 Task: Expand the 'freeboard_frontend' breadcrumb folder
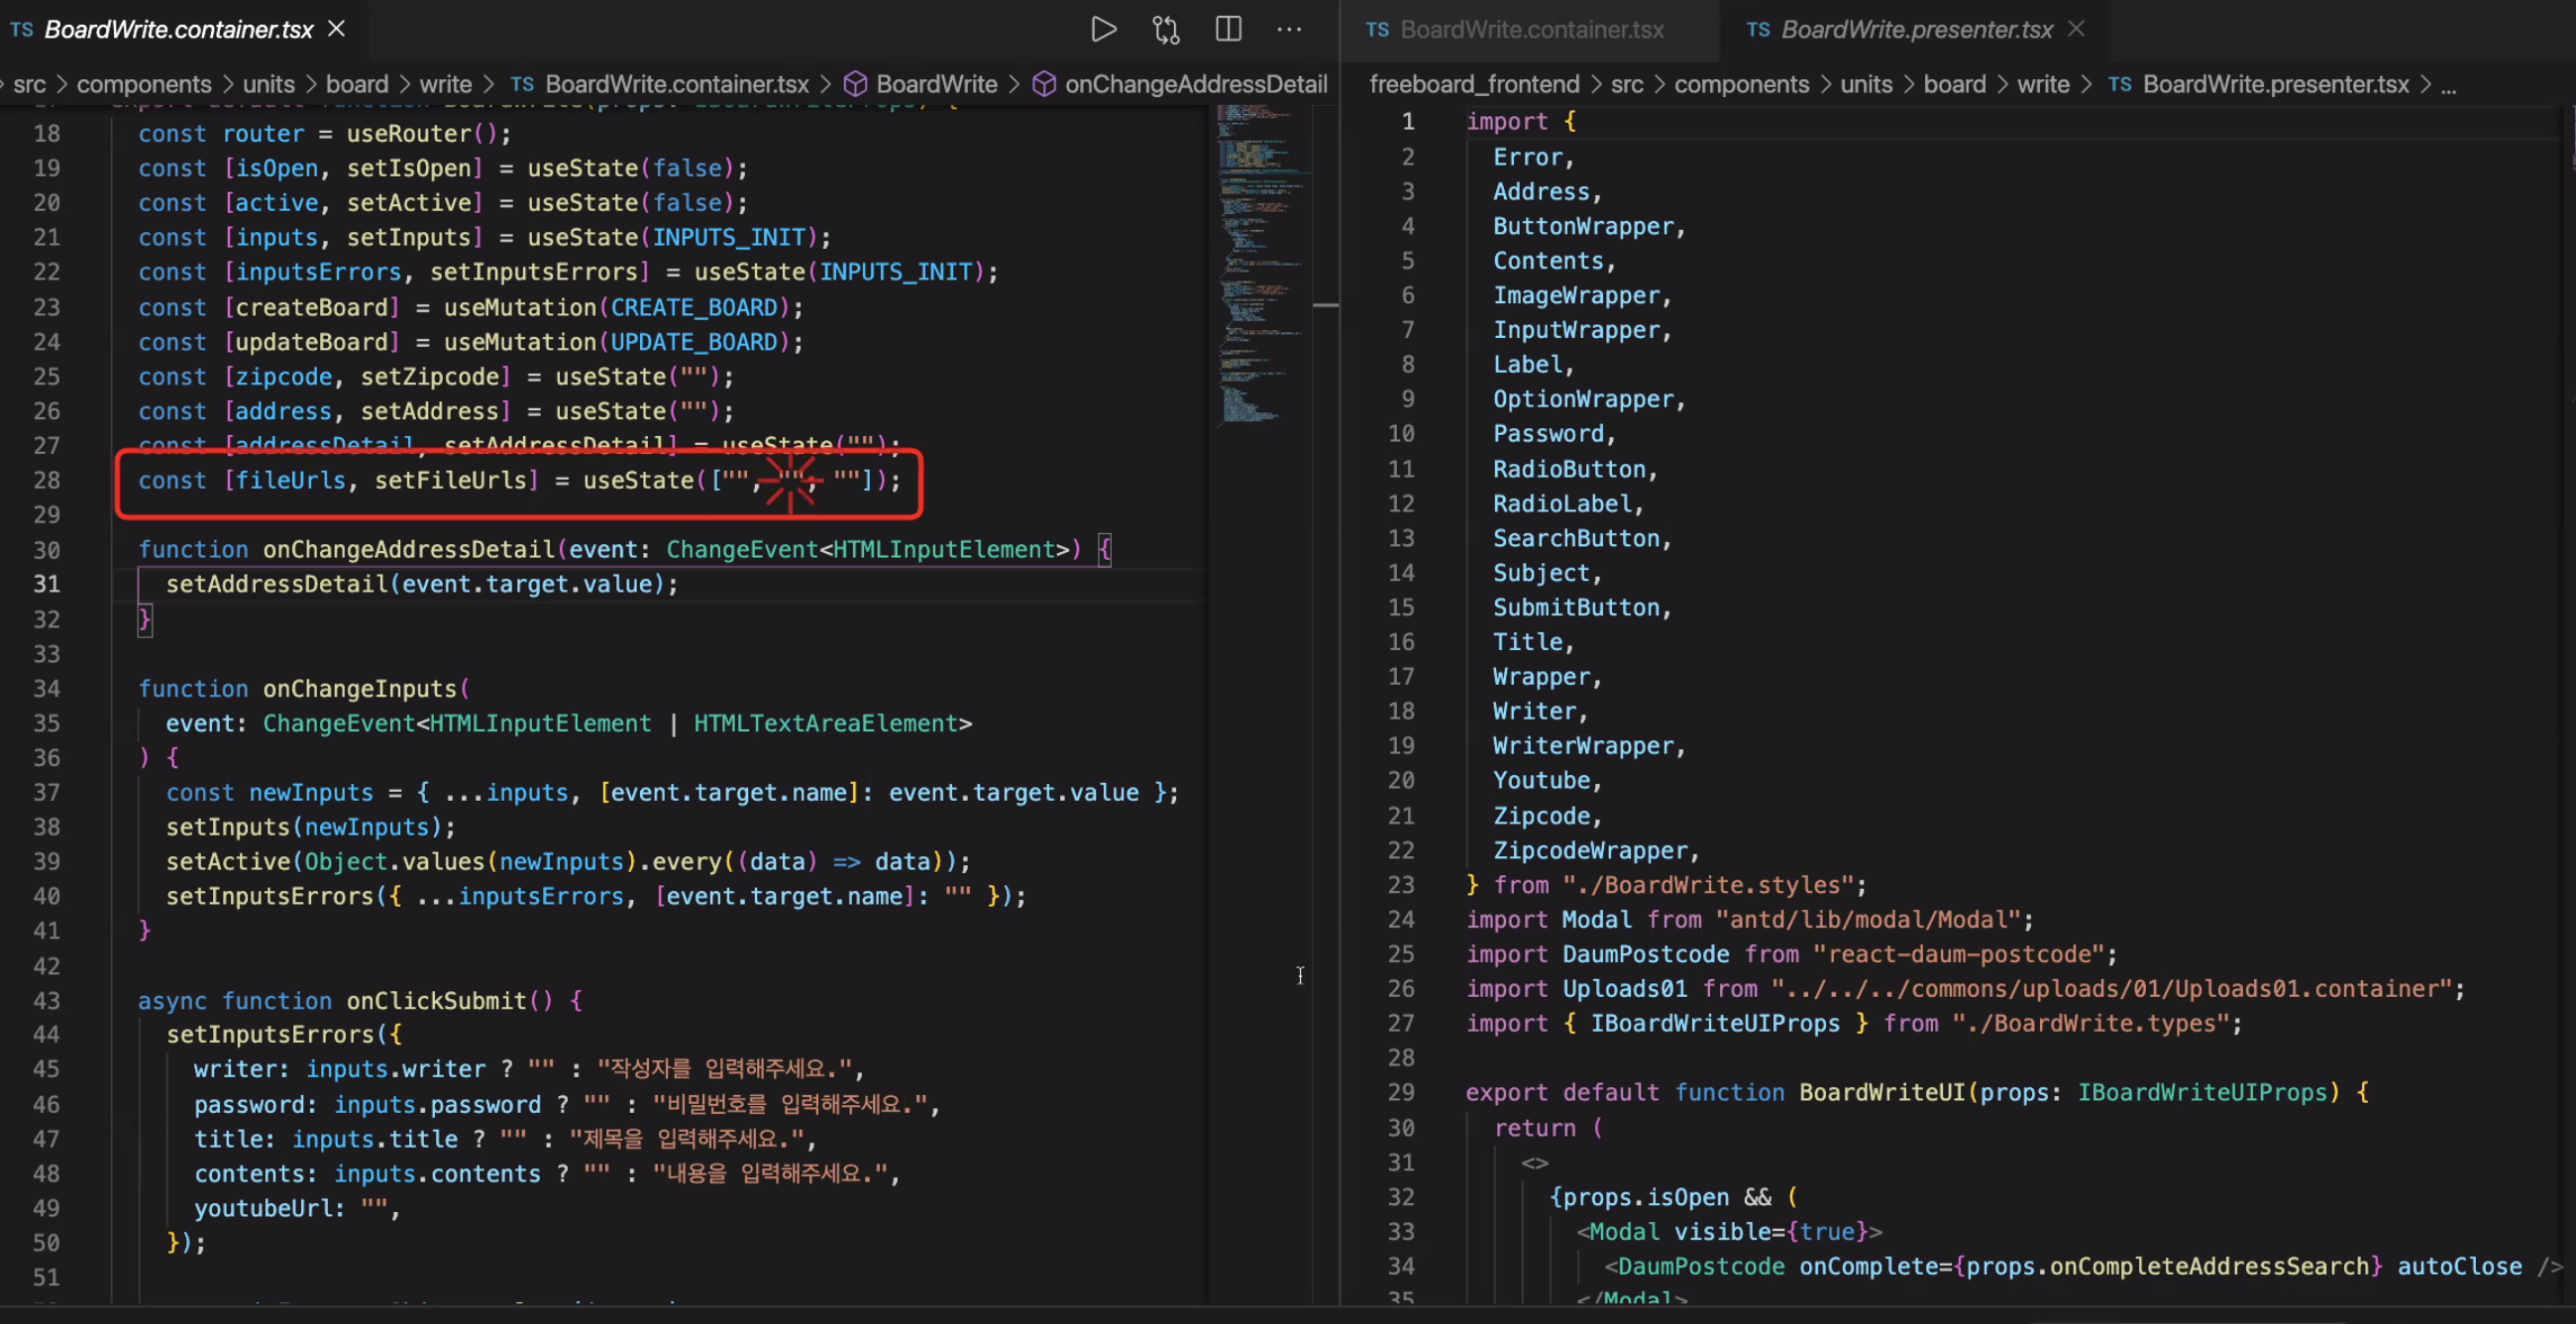pos(1474,84)
